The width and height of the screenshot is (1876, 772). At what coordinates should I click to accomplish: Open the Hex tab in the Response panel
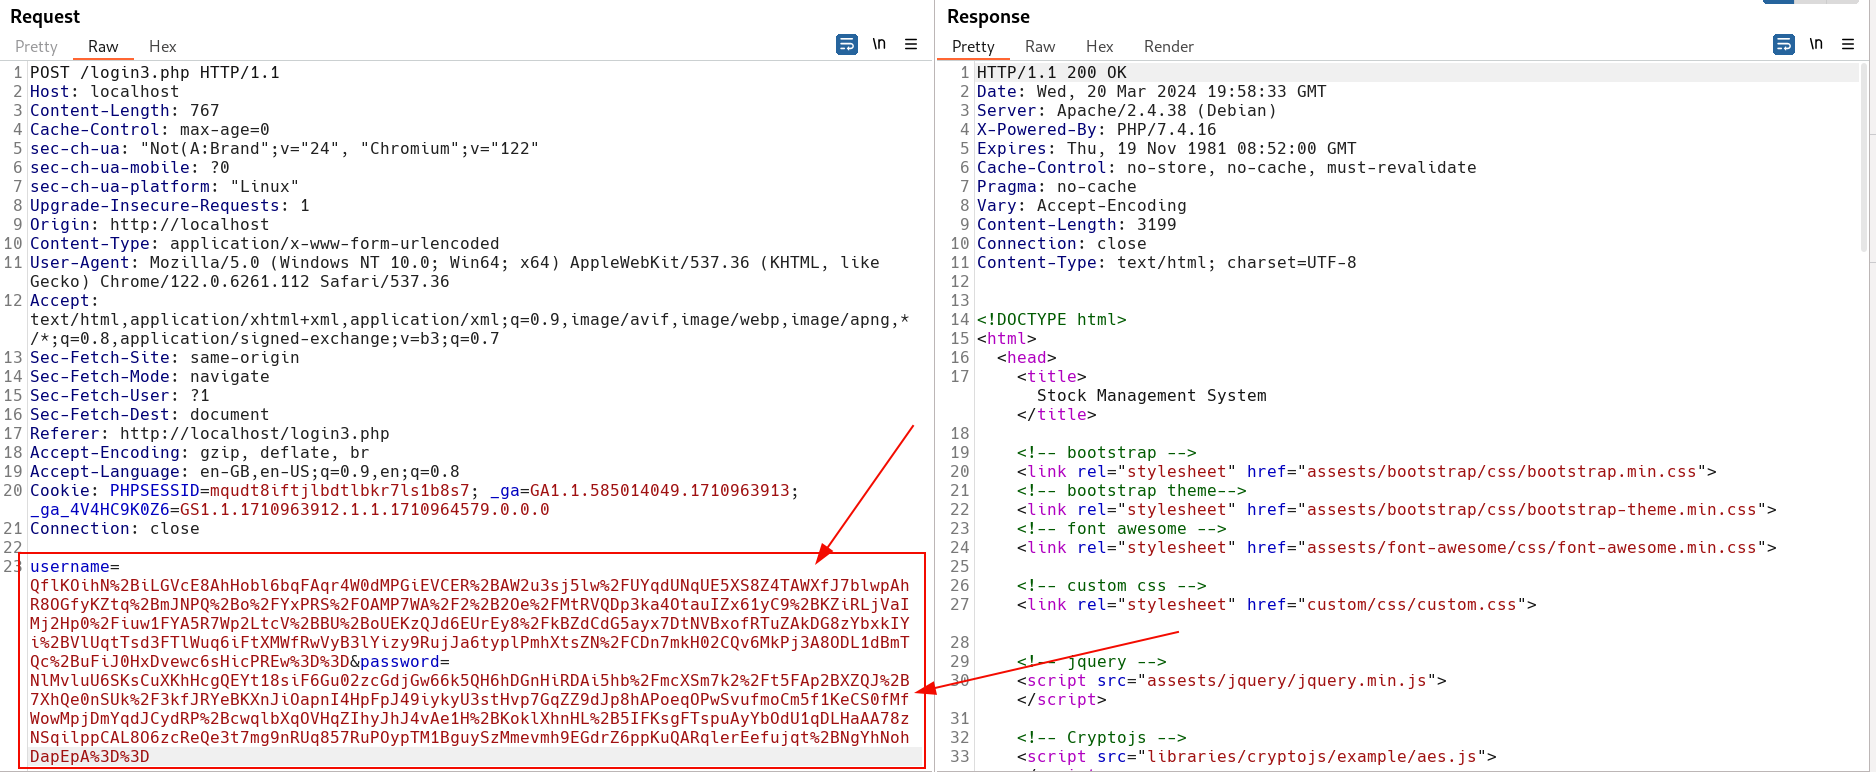coord(1100,47)
